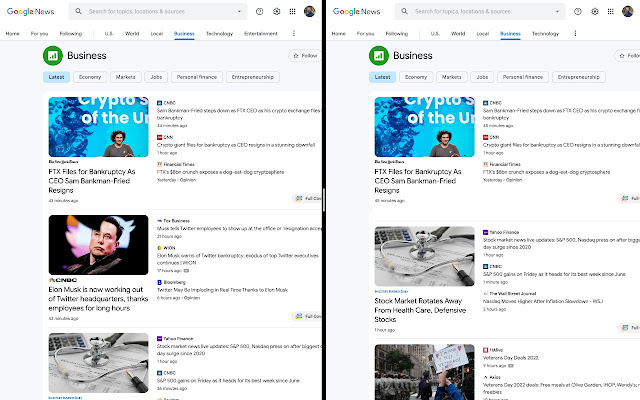Image resolution: width=640 pixels, height=400 pixels.
Task: Open Bloomberg Twitter imploding opinion article
Action: tap(222, 290)
